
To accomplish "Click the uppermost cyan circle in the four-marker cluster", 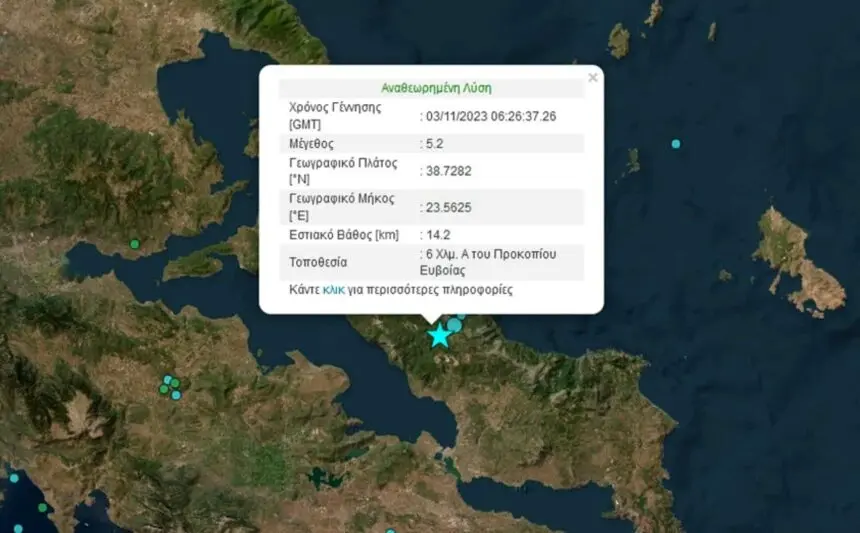I will tap(167, 379).
